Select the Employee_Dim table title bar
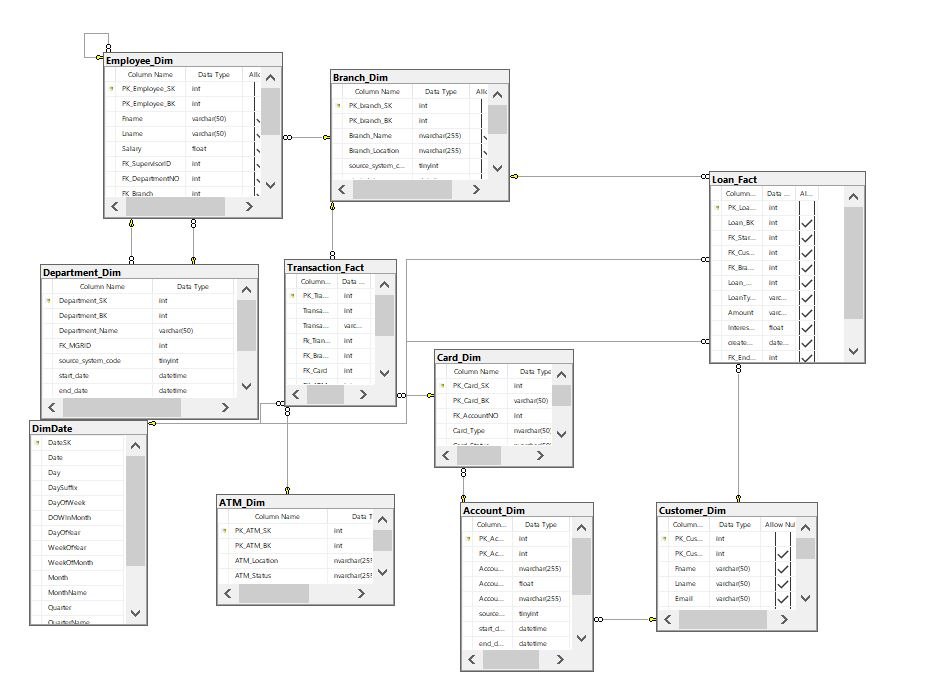This screenshot has width=946, height=693. click(x=193, y=60)
